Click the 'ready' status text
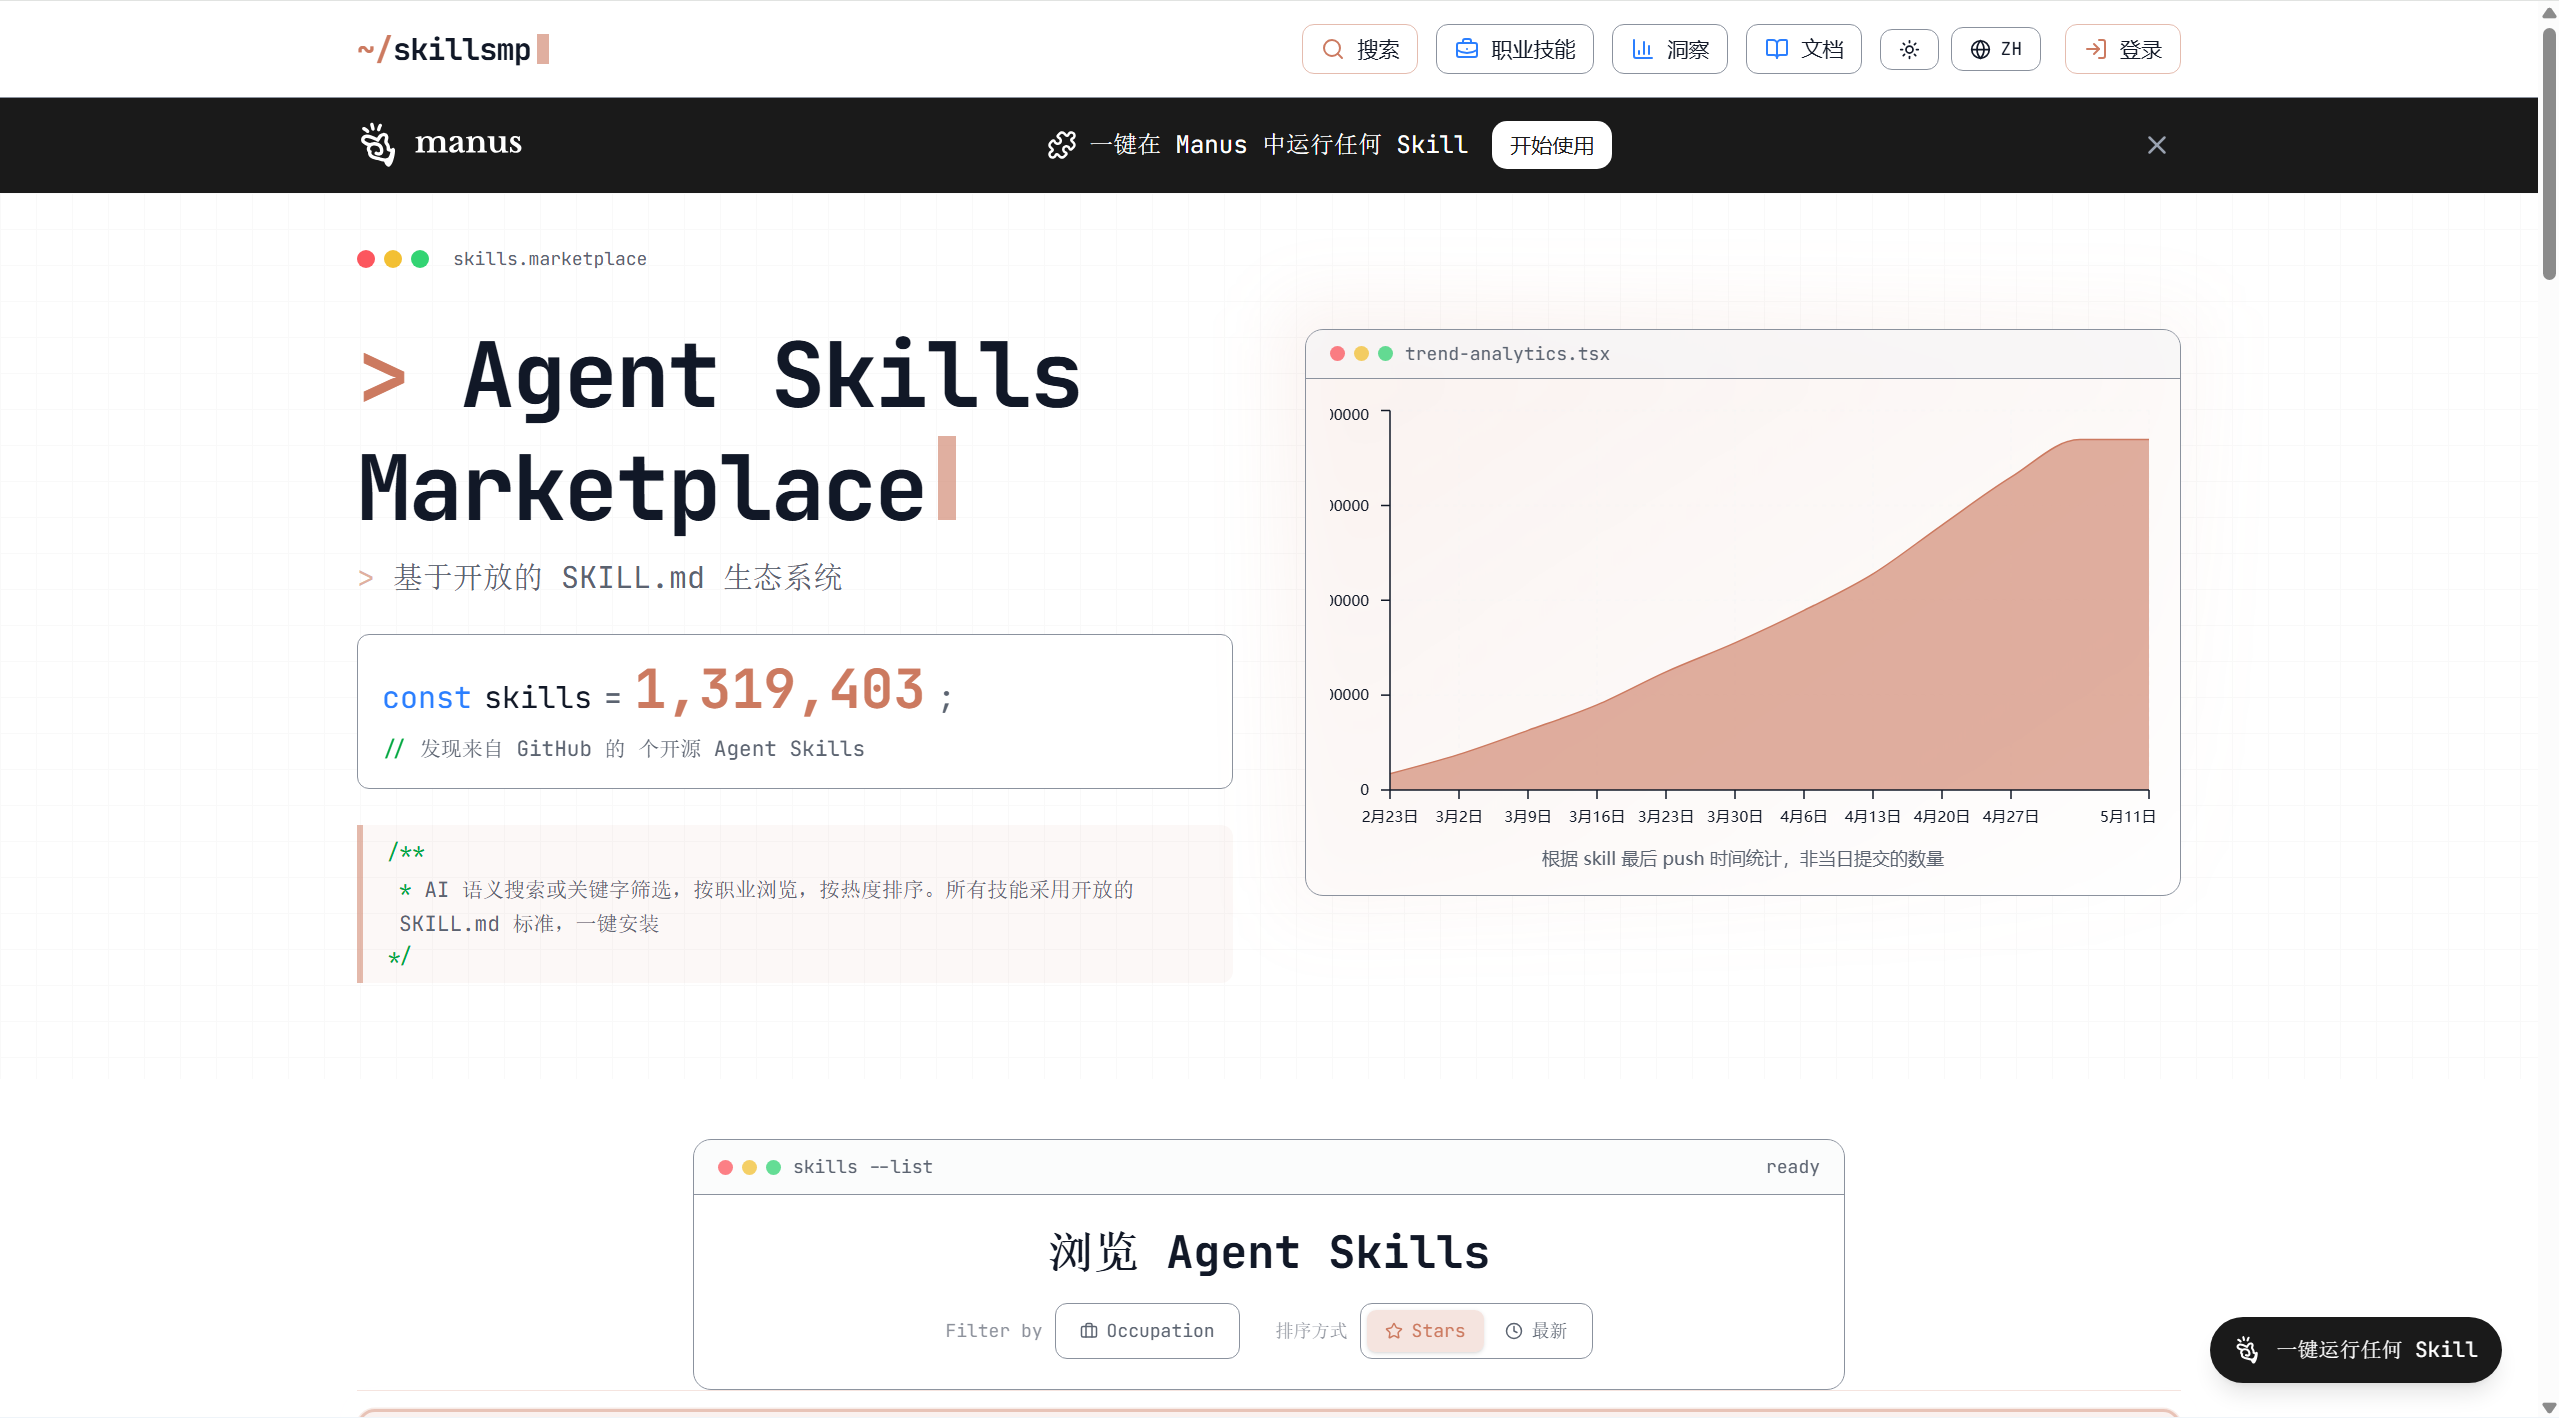This screenshot has height=1418, width=2559. (x=1792, y=1166)
